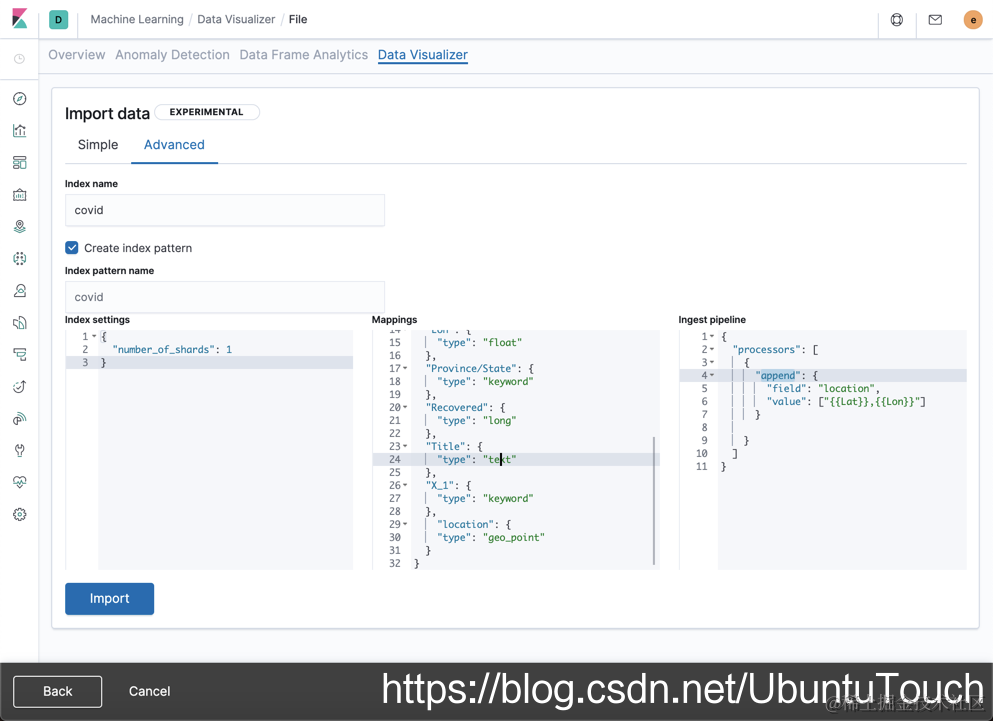Open Uptime icon in sidebar
The height and width of the screenshot is (721, 993).
pyautogui.click(x=20, y=386)
